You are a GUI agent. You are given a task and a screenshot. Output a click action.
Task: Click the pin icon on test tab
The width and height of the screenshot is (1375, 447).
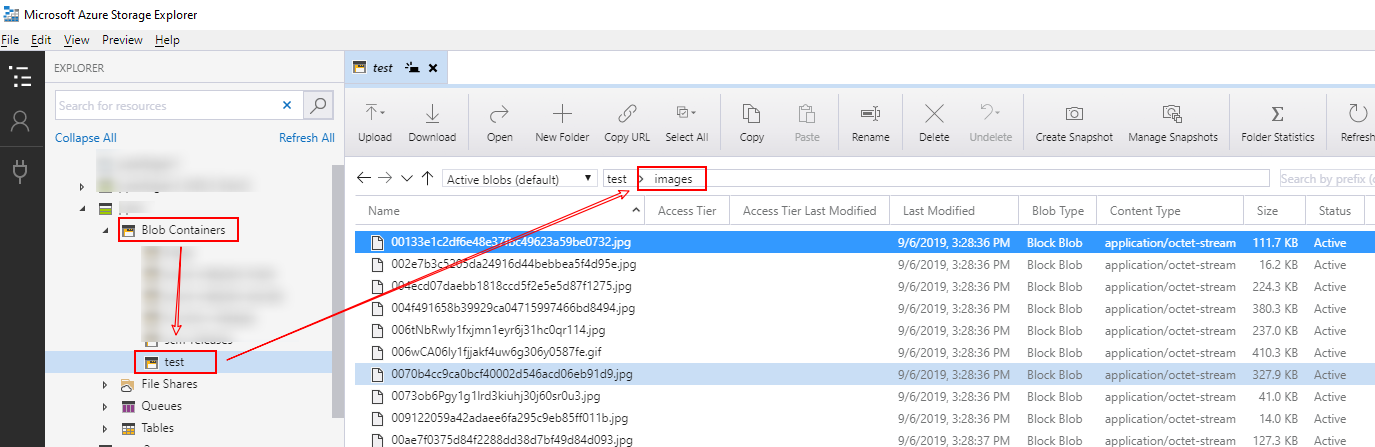point(413,68)
